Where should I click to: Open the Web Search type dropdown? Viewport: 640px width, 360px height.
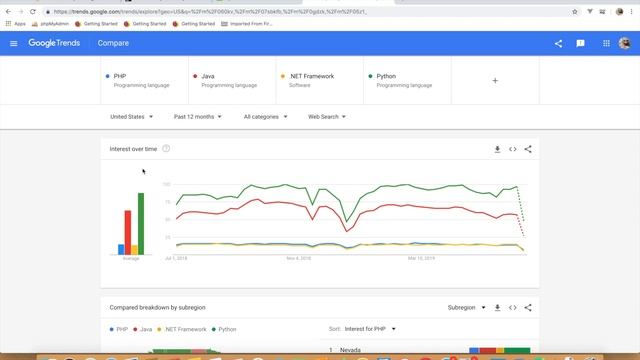pyautogui.click(x=327, y=117)
